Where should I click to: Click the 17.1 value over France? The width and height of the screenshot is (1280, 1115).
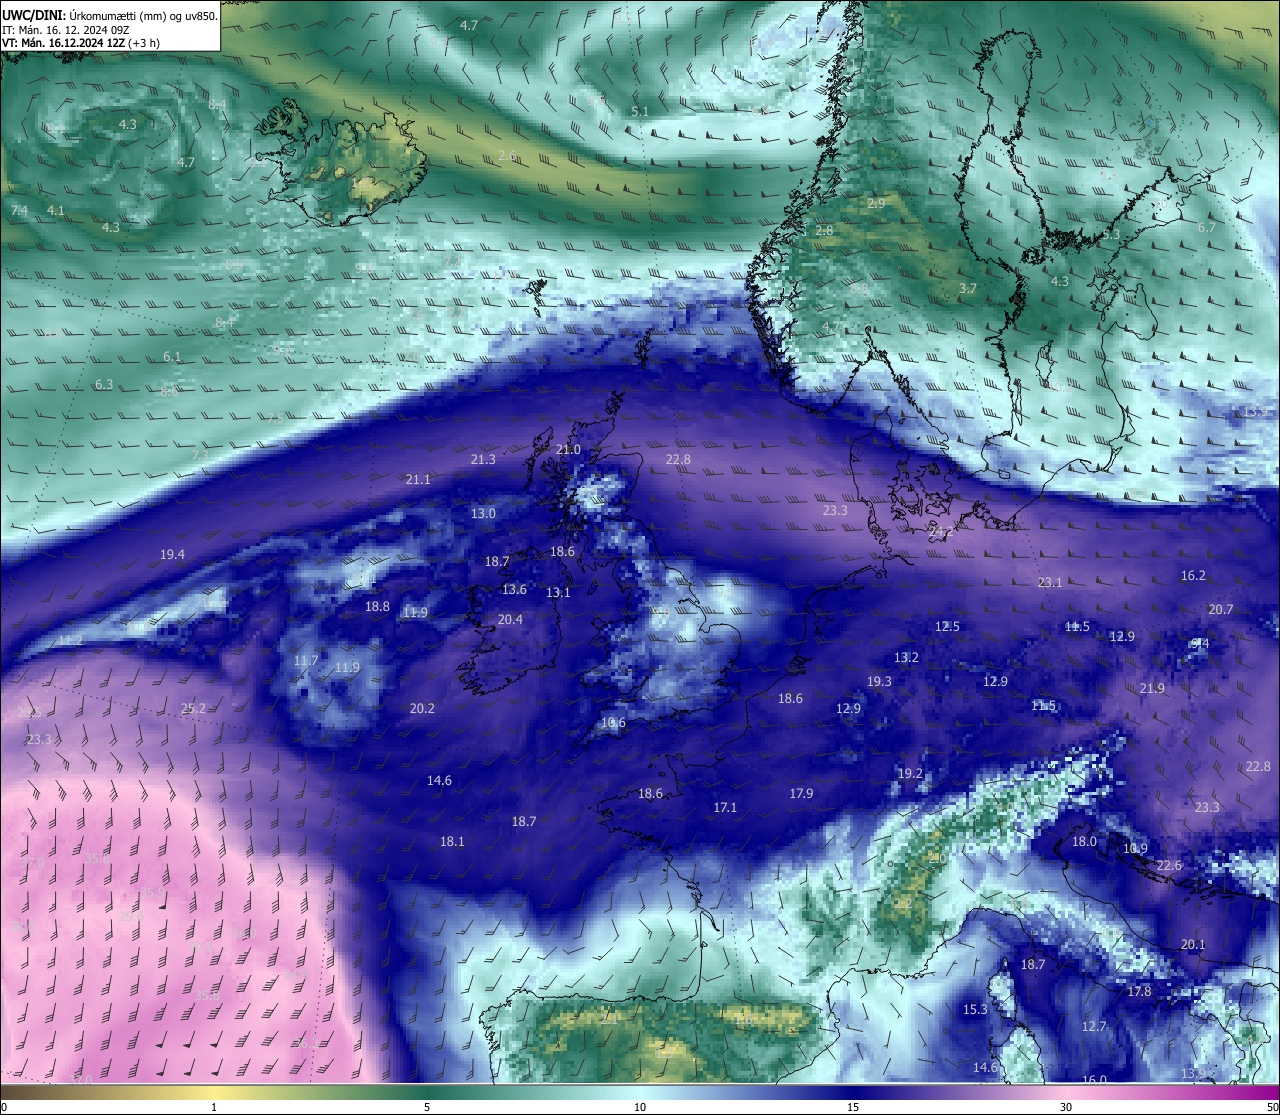(x=725, y=807)
